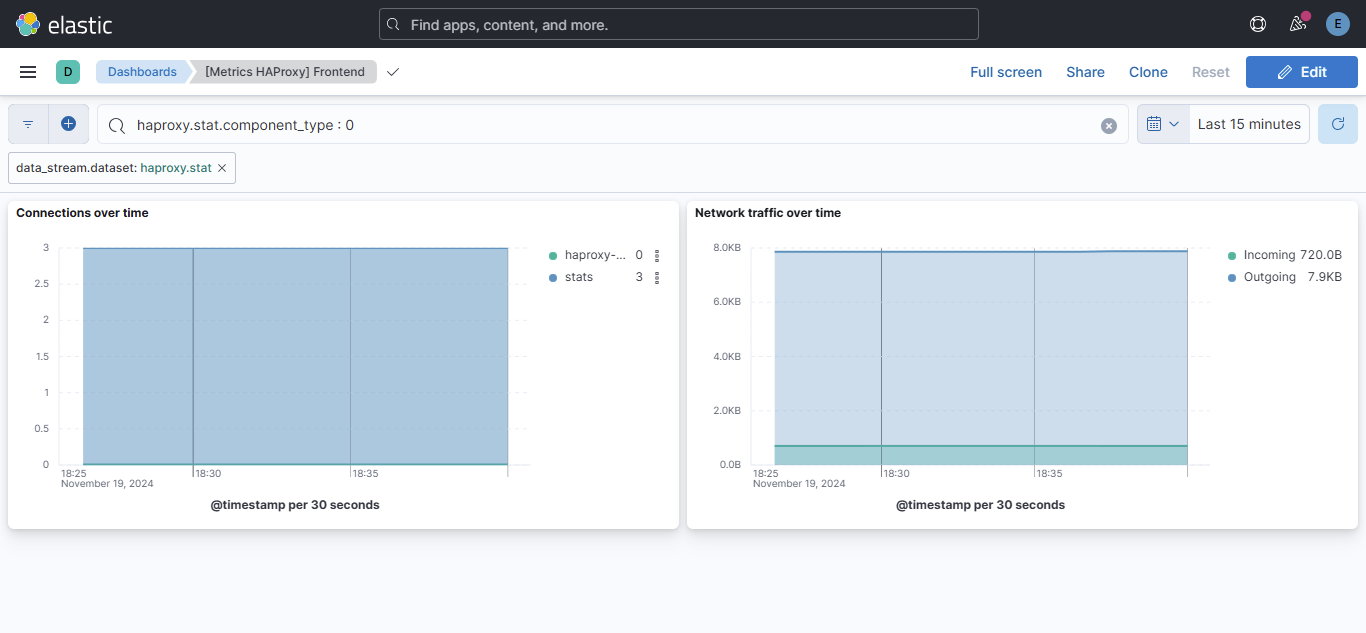The height and width of the screenshot is (633, 1366).
Task: Clear the haproxy.stat.component_type query
Action: [1108, 125]
